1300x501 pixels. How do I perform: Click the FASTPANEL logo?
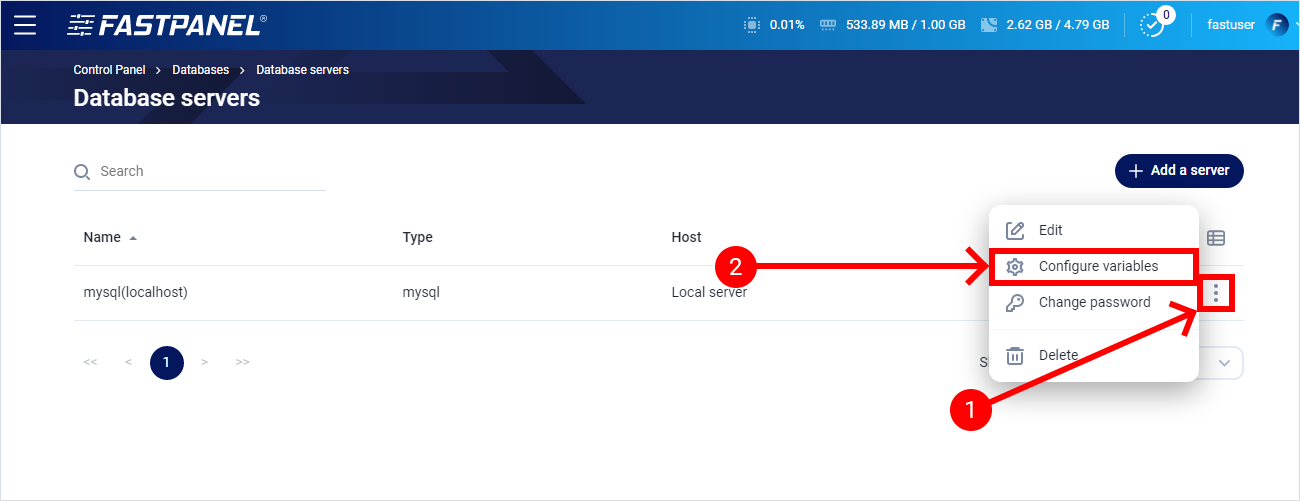click(x=167, y=25)
